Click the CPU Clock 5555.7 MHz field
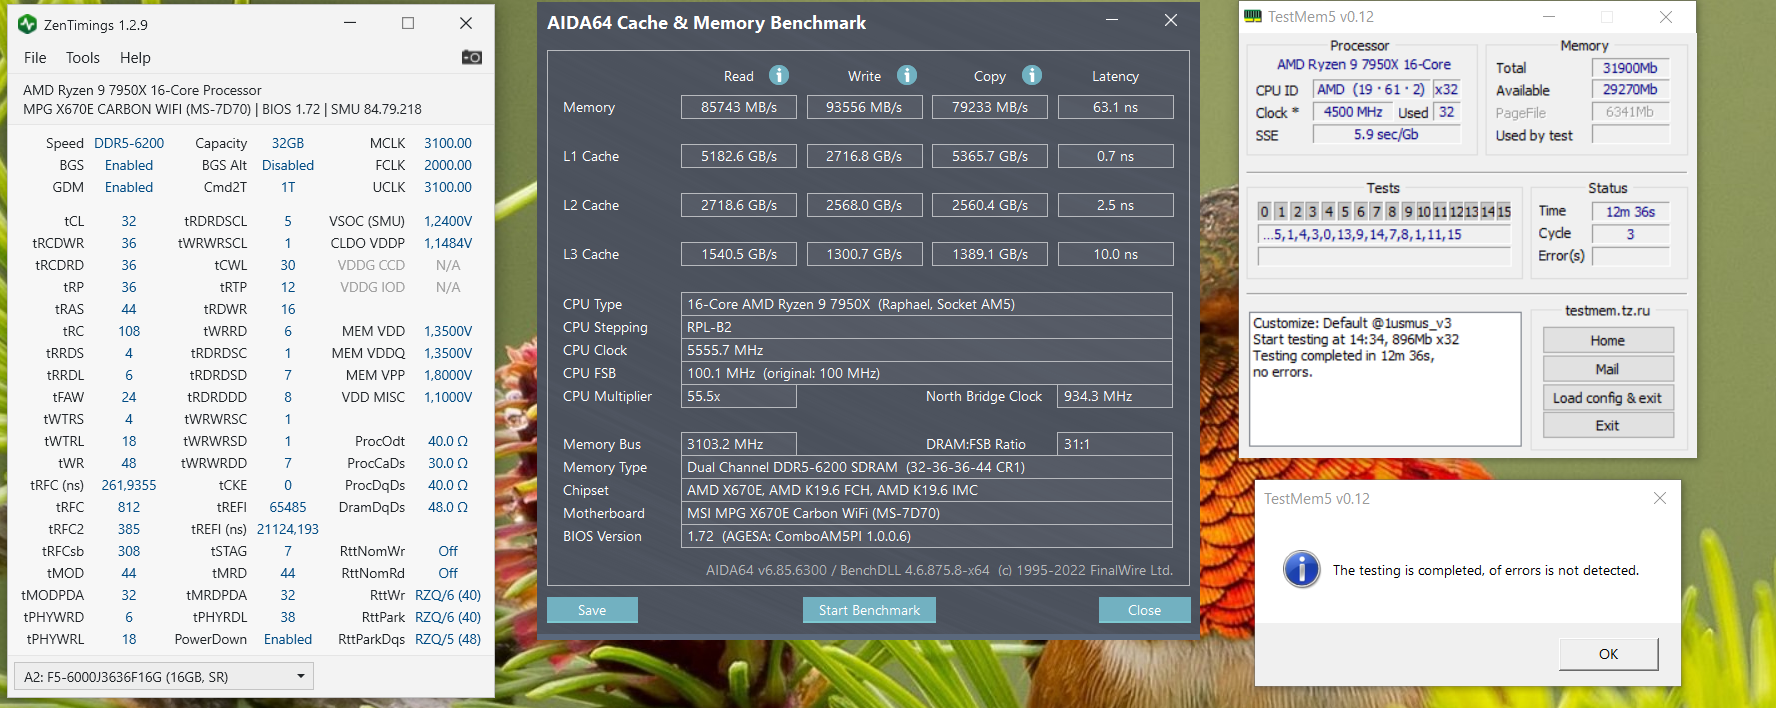 click(x=927, y=350)
